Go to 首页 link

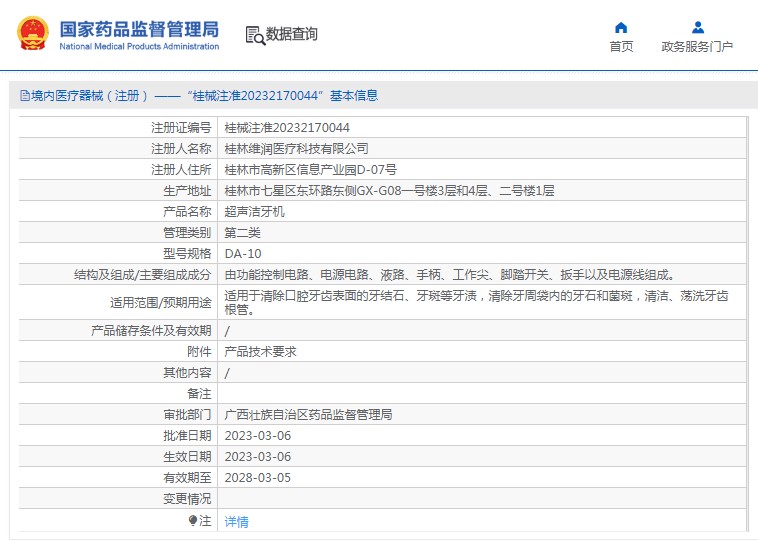point(621,46)
